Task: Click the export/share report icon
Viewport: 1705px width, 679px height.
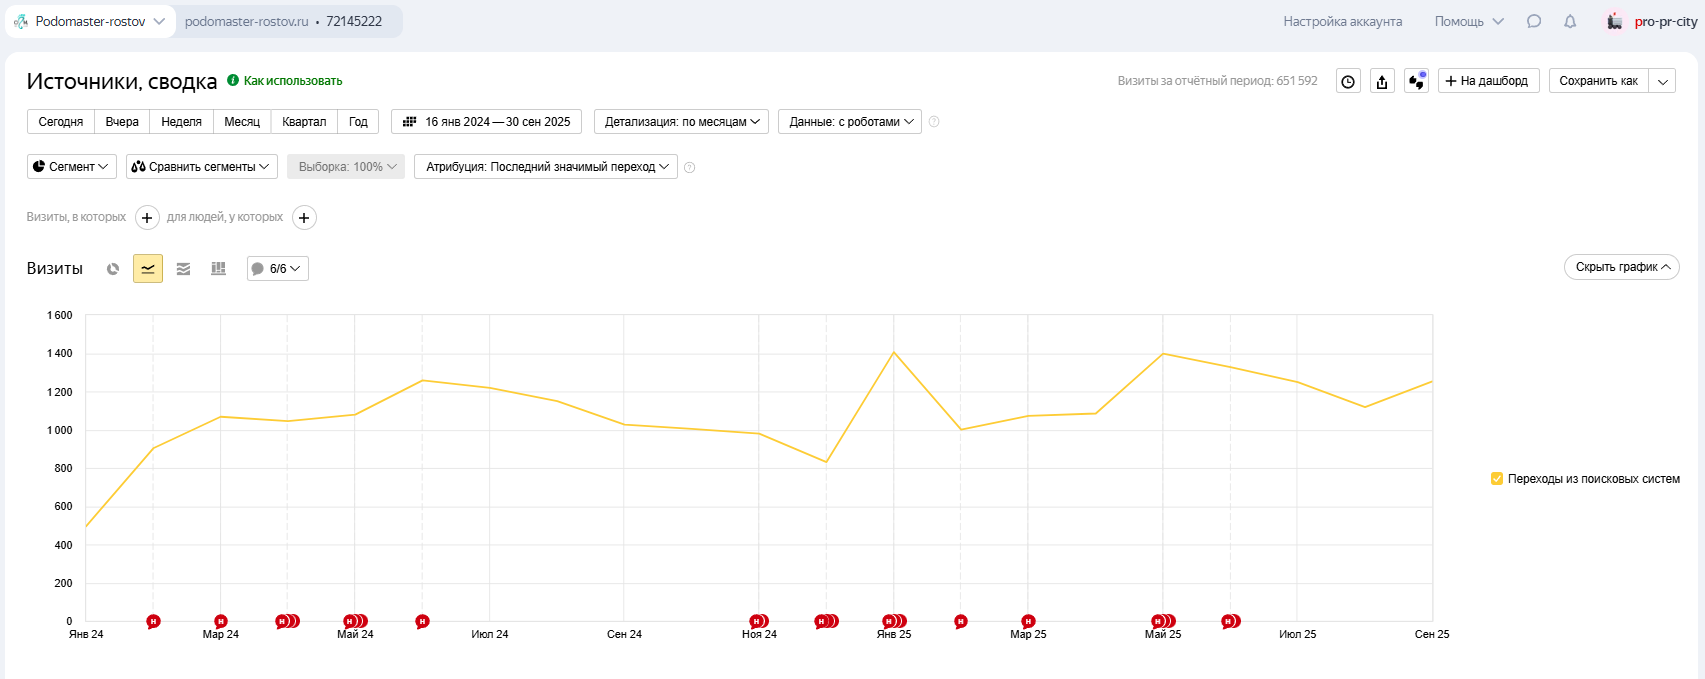Action: click(1382, 82)
